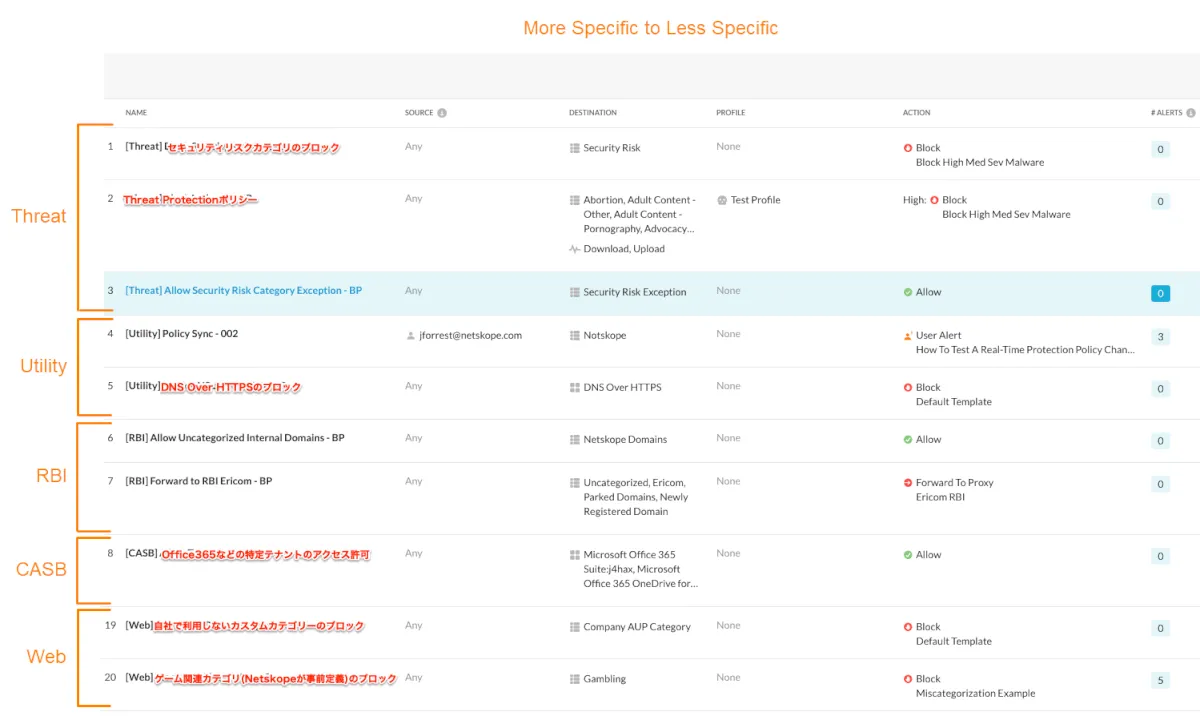Click the User Alert icon in row 4

(908, 336)
